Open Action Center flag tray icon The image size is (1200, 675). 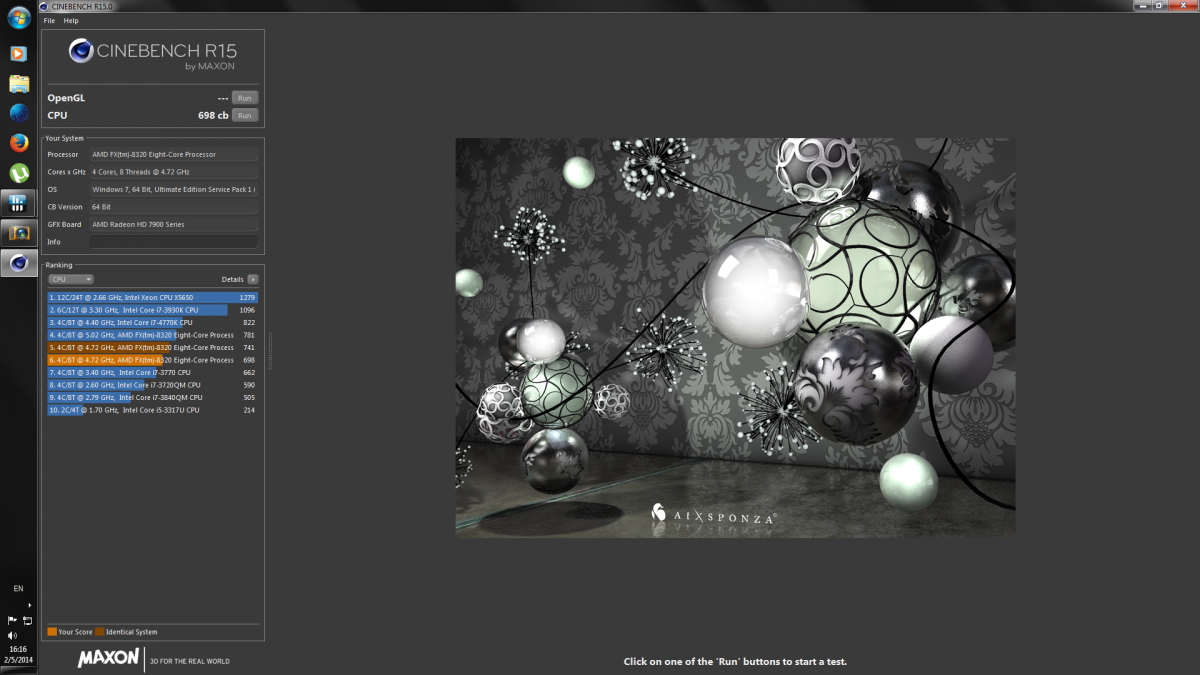click(x=12, y=621)
